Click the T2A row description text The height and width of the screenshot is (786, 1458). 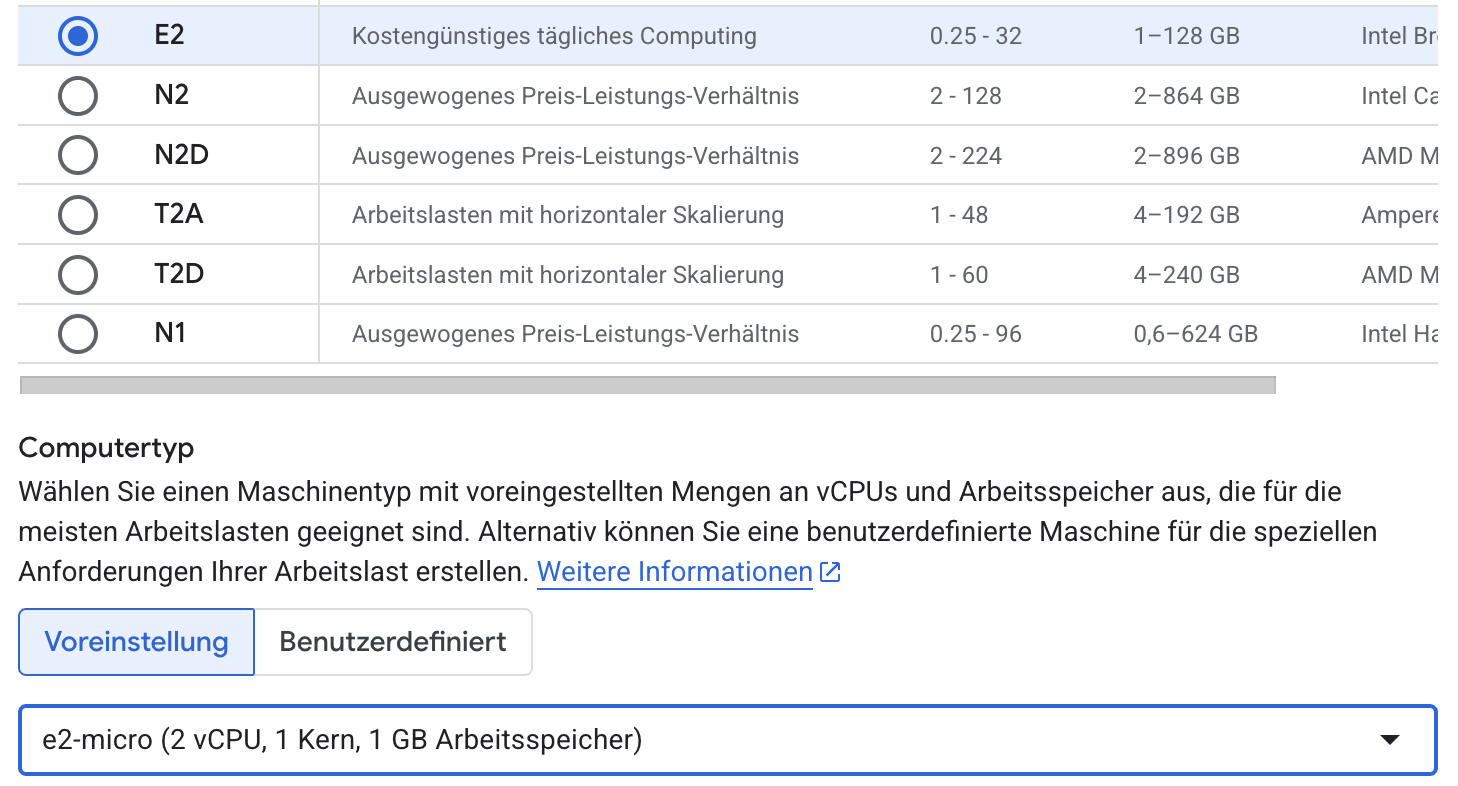pyautogui.click(x=567, y=215)
